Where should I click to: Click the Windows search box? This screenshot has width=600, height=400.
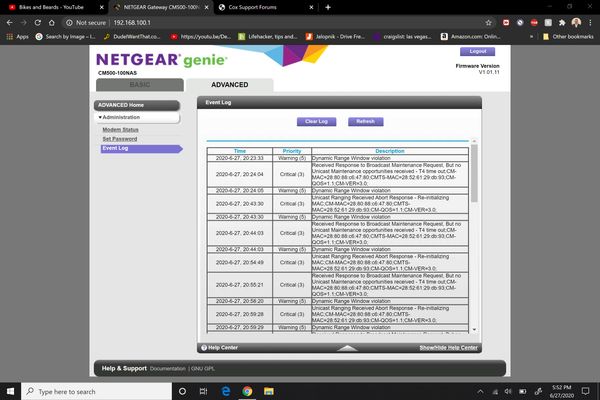pyautogui.click(x=96, y=391)
